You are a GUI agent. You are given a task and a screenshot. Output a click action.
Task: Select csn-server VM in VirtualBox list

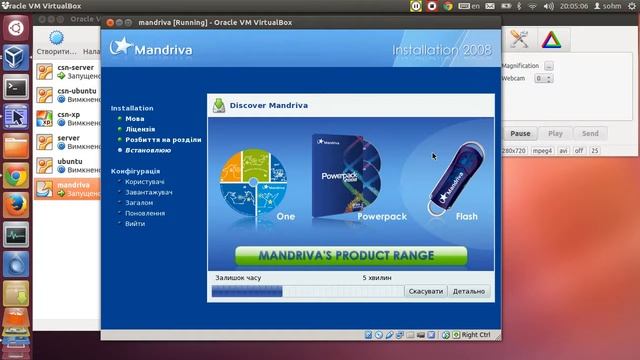point(68,72)
